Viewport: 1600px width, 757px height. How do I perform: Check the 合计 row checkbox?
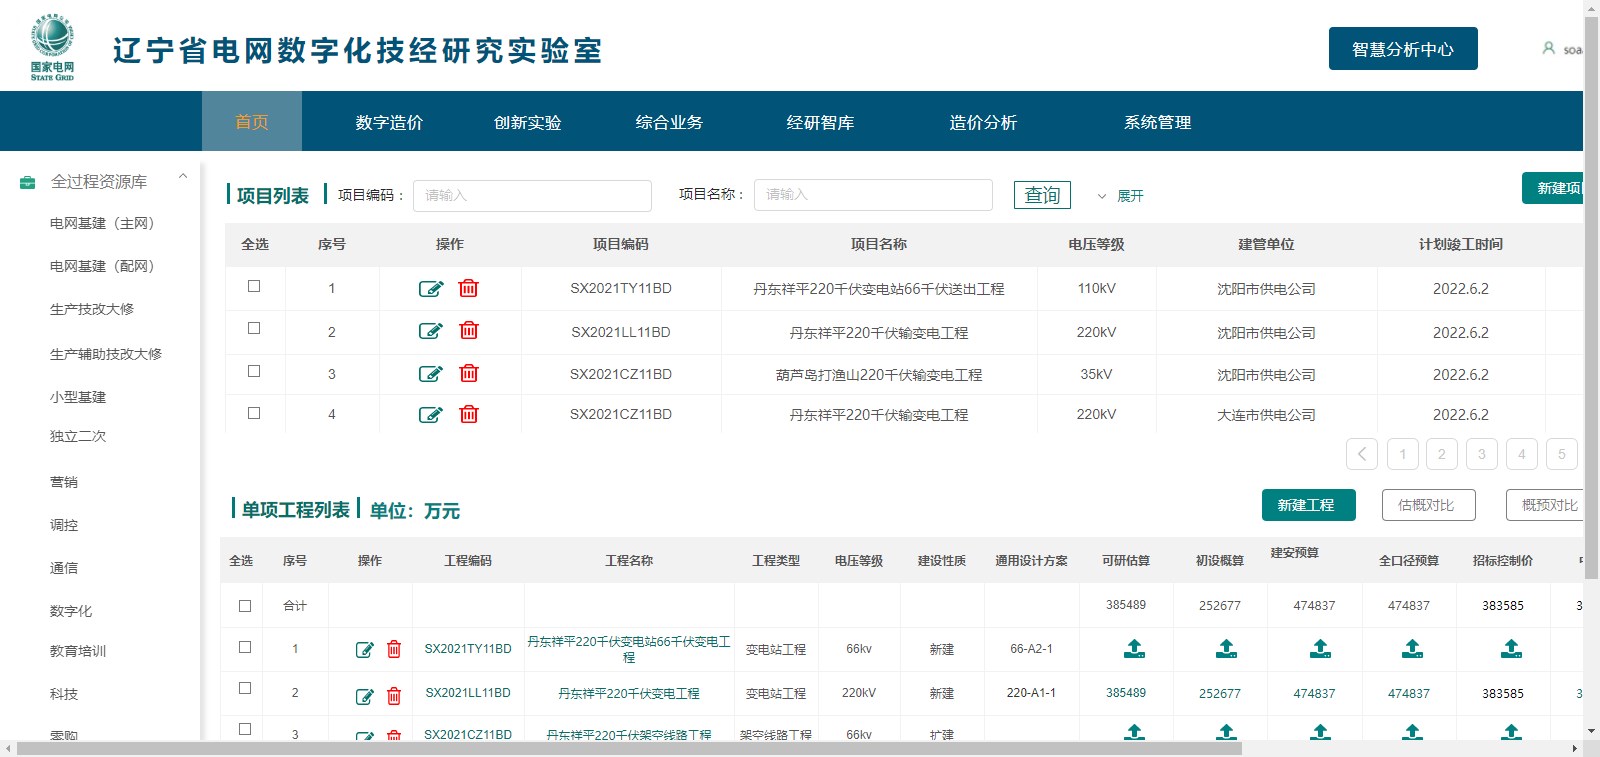245,606
